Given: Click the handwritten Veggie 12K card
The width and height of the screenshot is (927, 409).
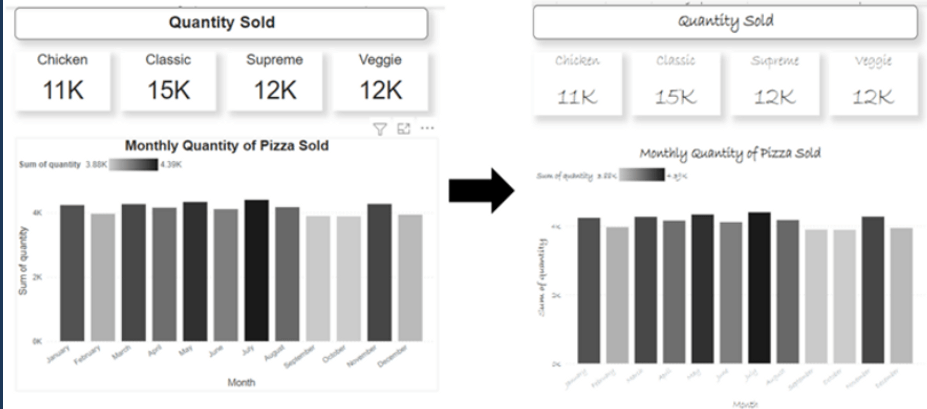Looking at the screenshot, I should [x=872, y=80].
